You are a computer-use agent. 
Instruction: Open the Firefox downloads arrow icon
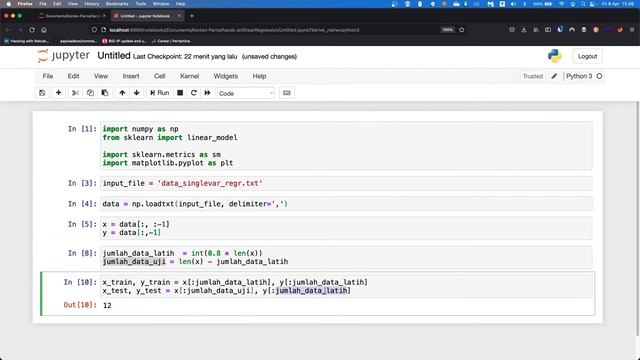(x=524, y=30)
